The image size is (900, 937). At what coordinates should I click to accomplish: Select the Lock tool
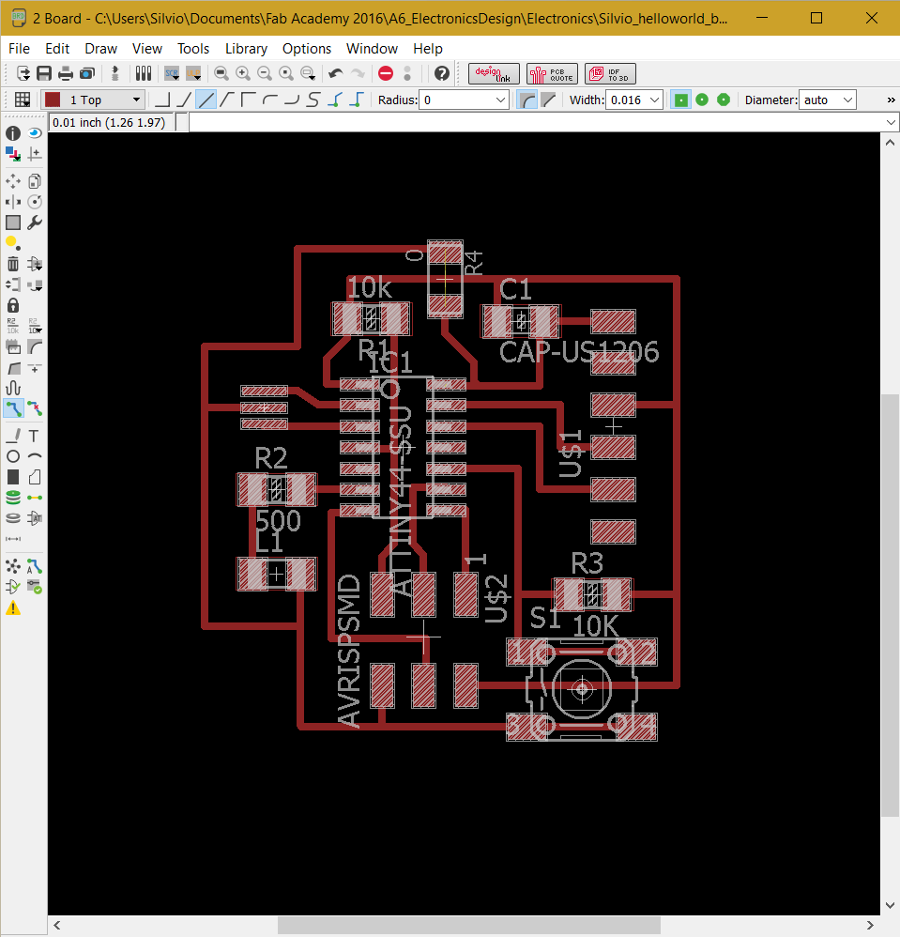click(13, 305)
